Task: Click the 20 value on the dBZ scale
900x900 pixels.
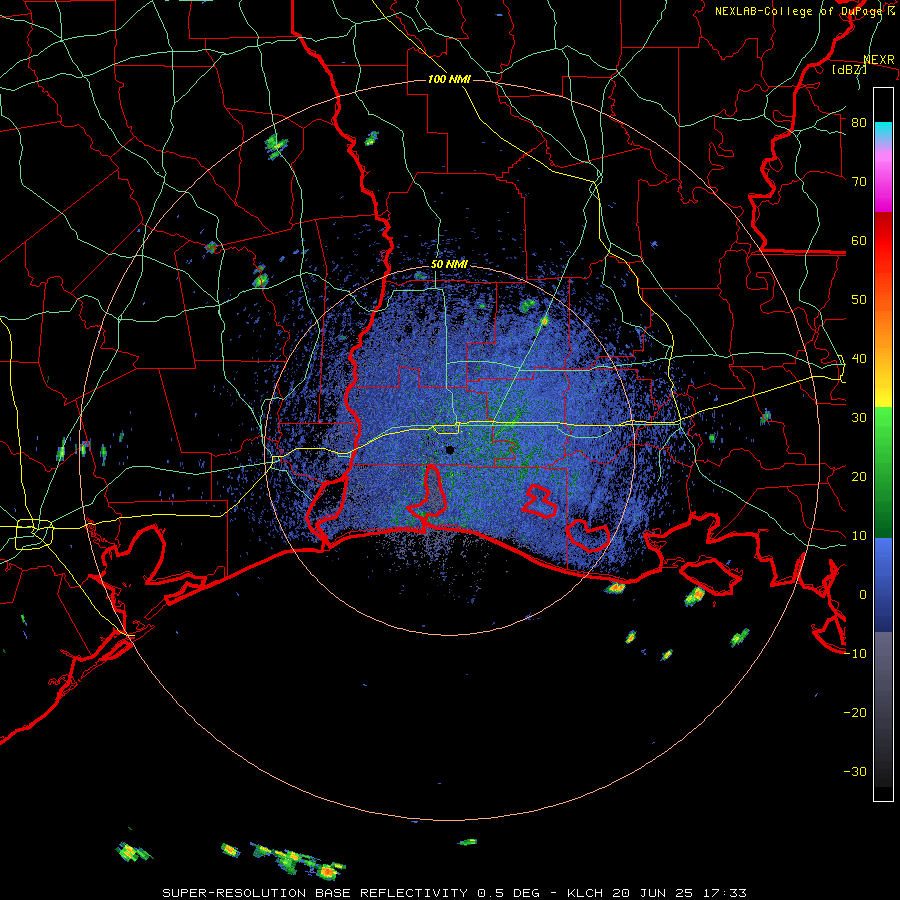Action: (859, 477)
